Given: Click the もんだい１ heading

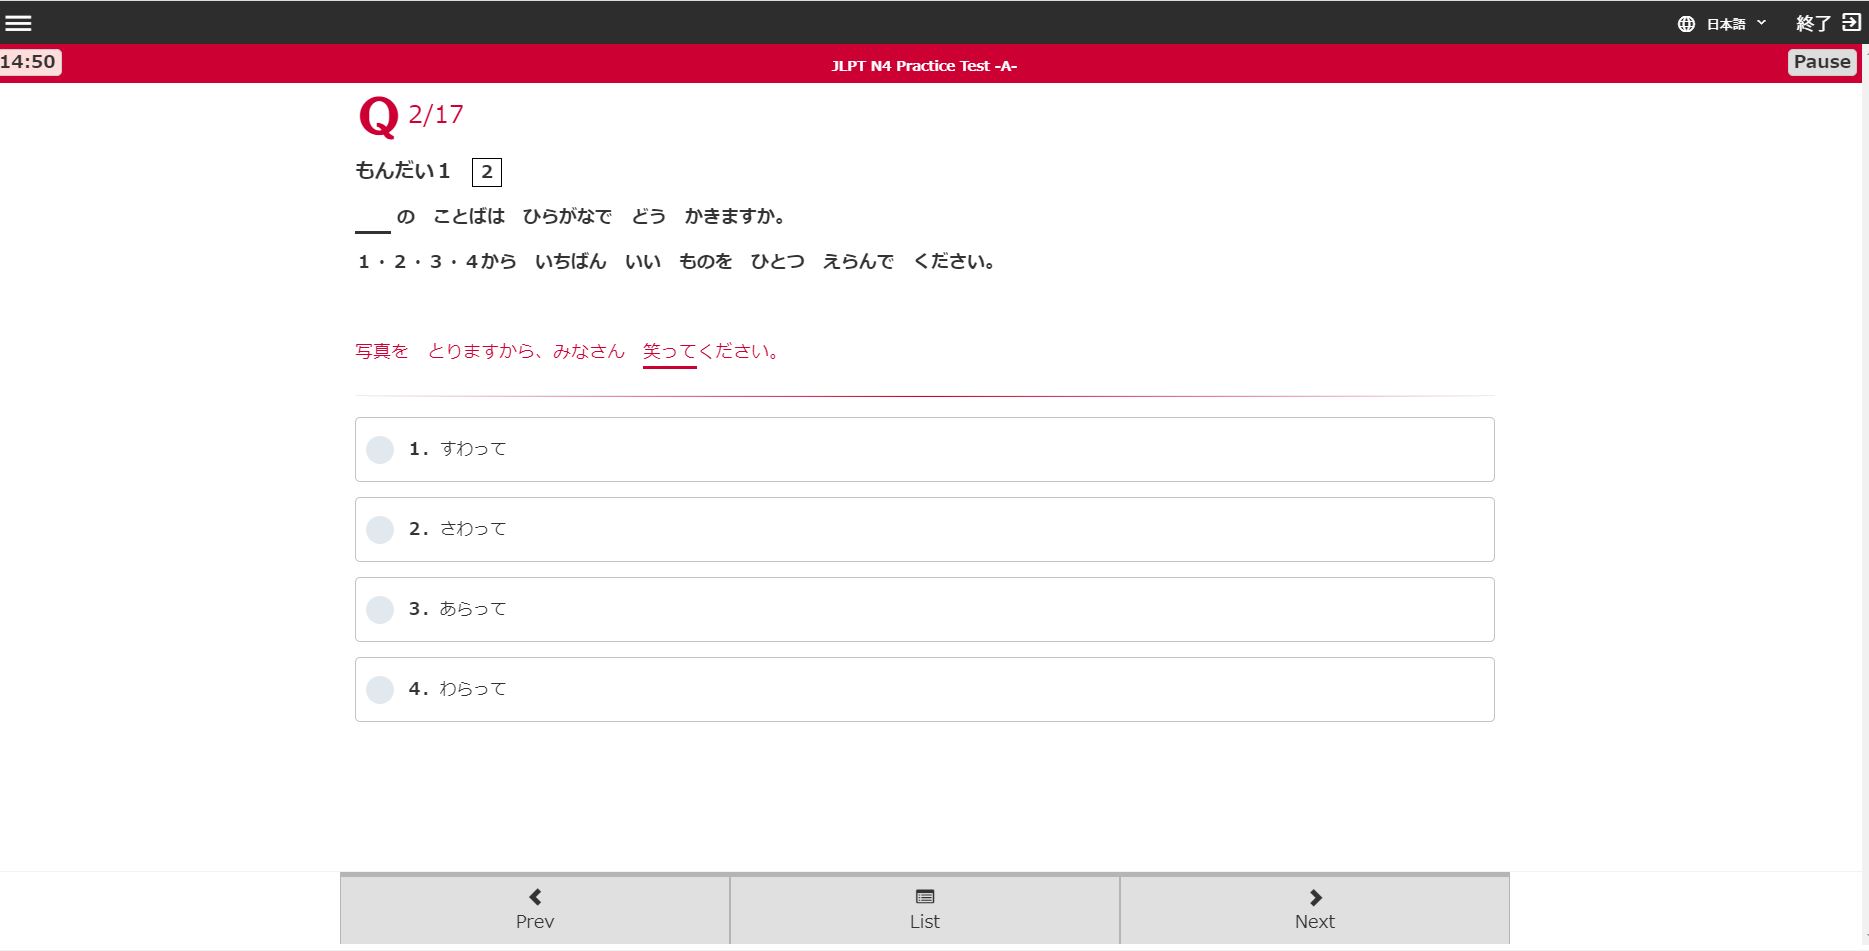Looking at the screenshot, I should click(x=403, y=171).
